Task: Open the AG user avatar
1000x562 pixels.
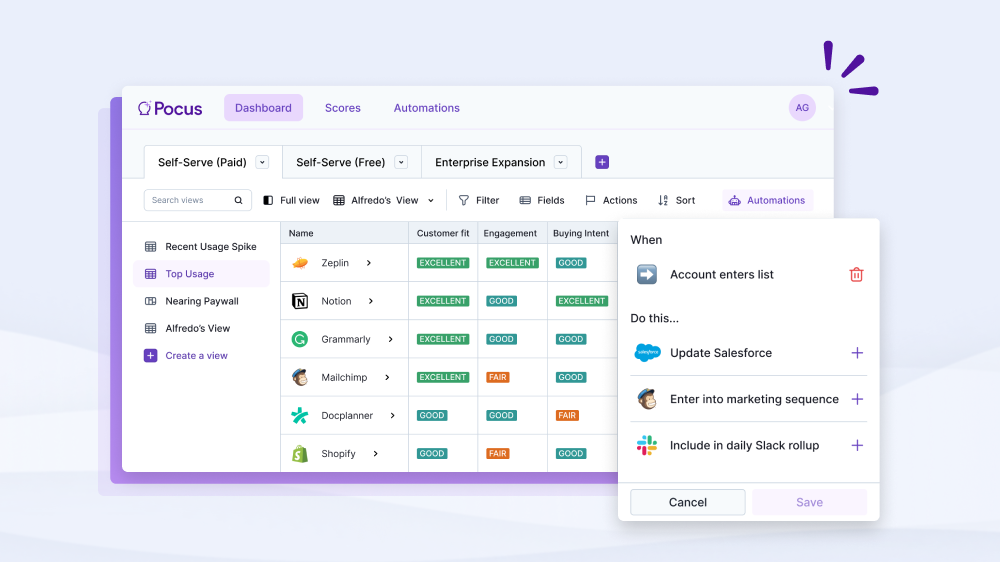Action: tap(802, 108)
